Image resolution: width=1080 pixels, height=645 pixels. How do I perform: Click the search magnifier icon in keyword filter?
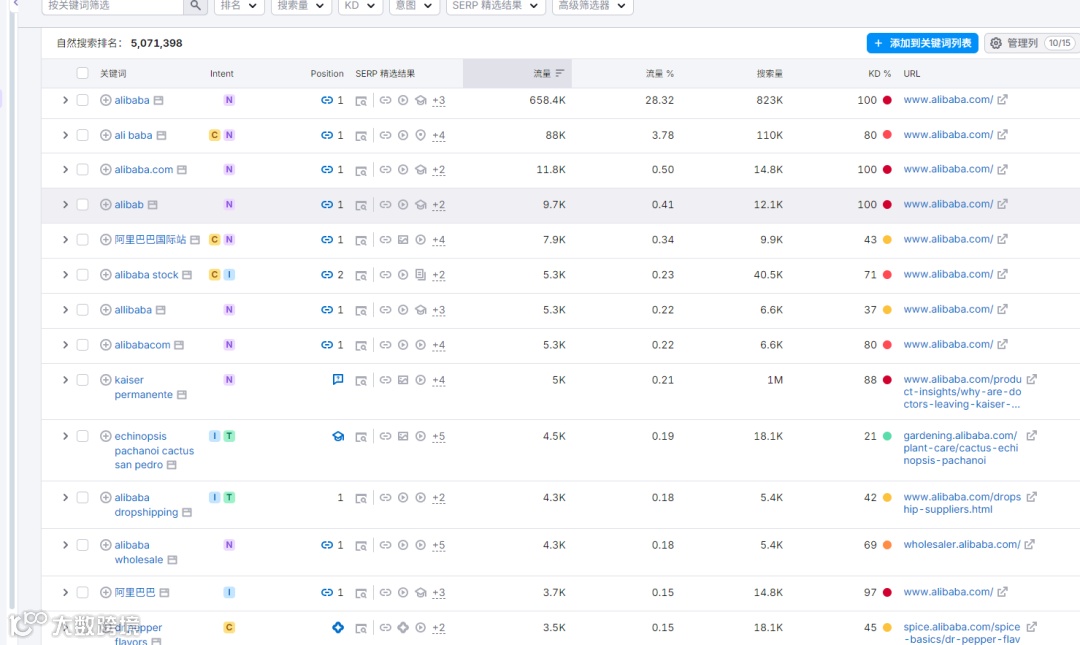tap(196, 6)
